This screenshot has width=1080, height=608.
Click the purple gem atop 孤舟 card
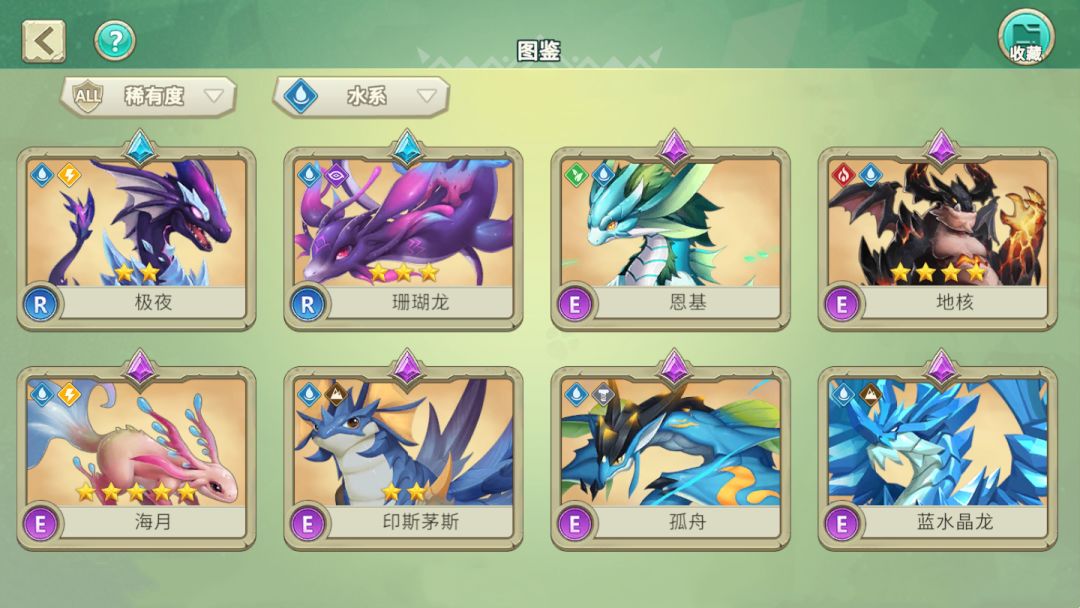(x=674, y=367)
